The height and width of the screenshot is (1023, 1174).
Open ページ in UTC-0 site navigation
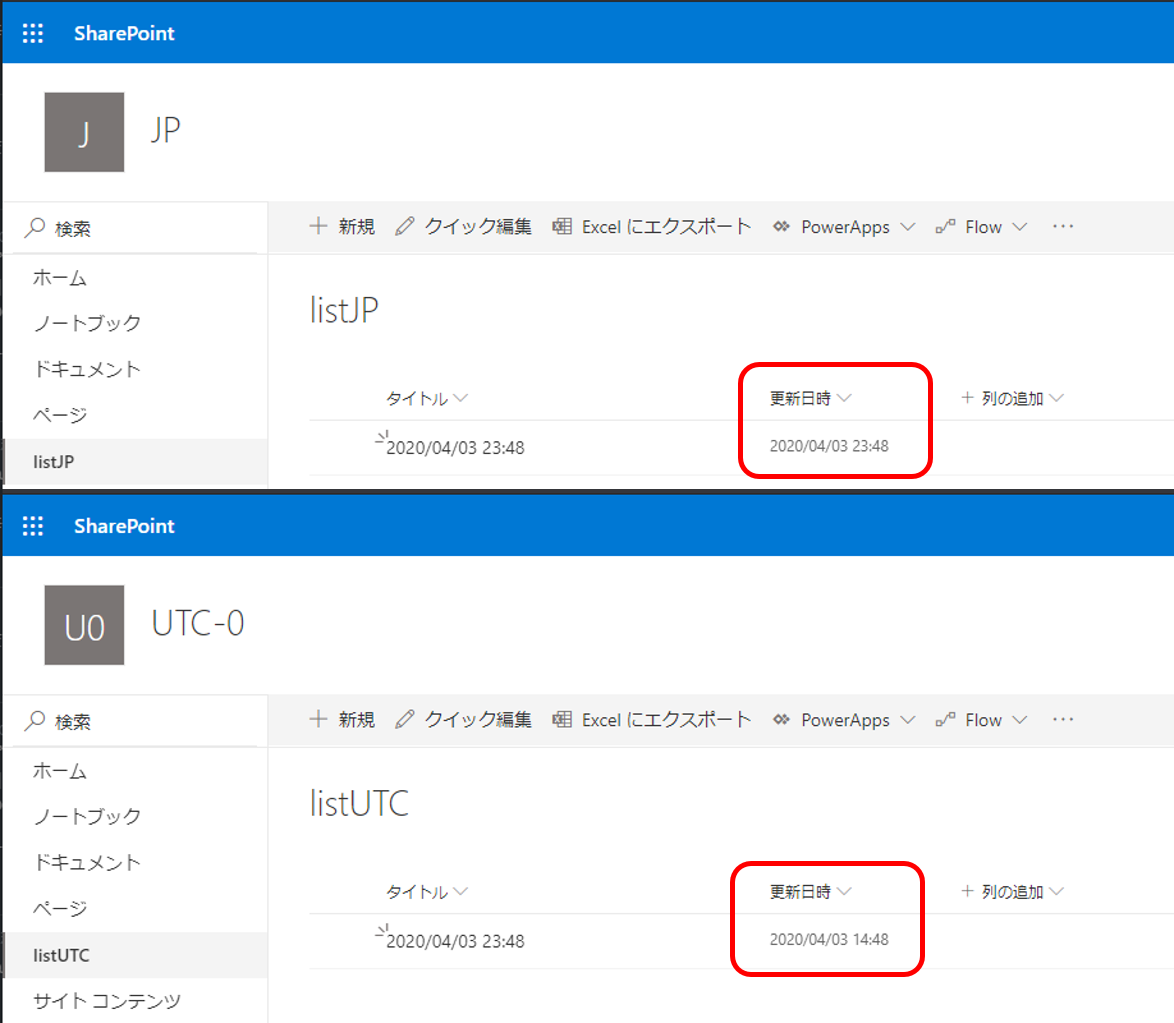point(60,908)
